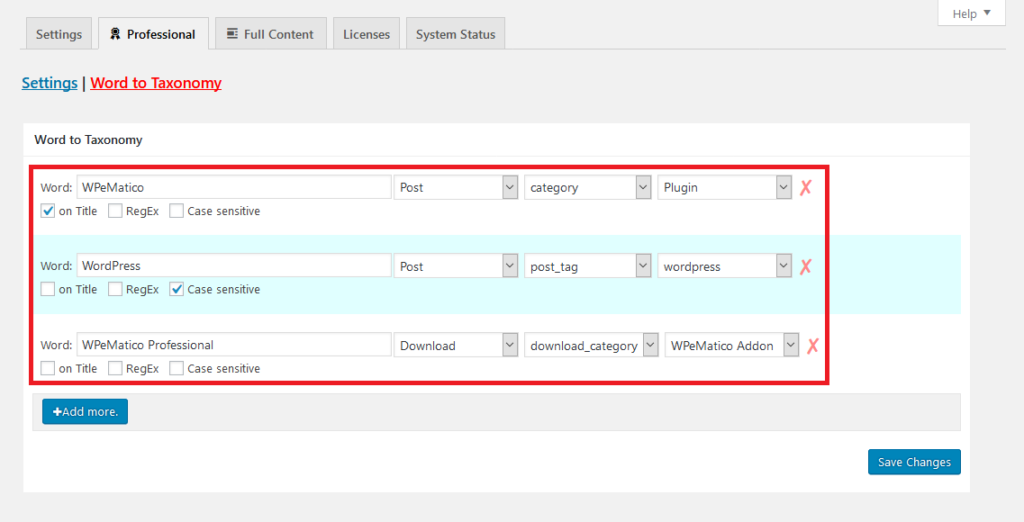Click the '+Add more.' button
The width and height of the screenshot is (1024, 522).
(85, 412)
